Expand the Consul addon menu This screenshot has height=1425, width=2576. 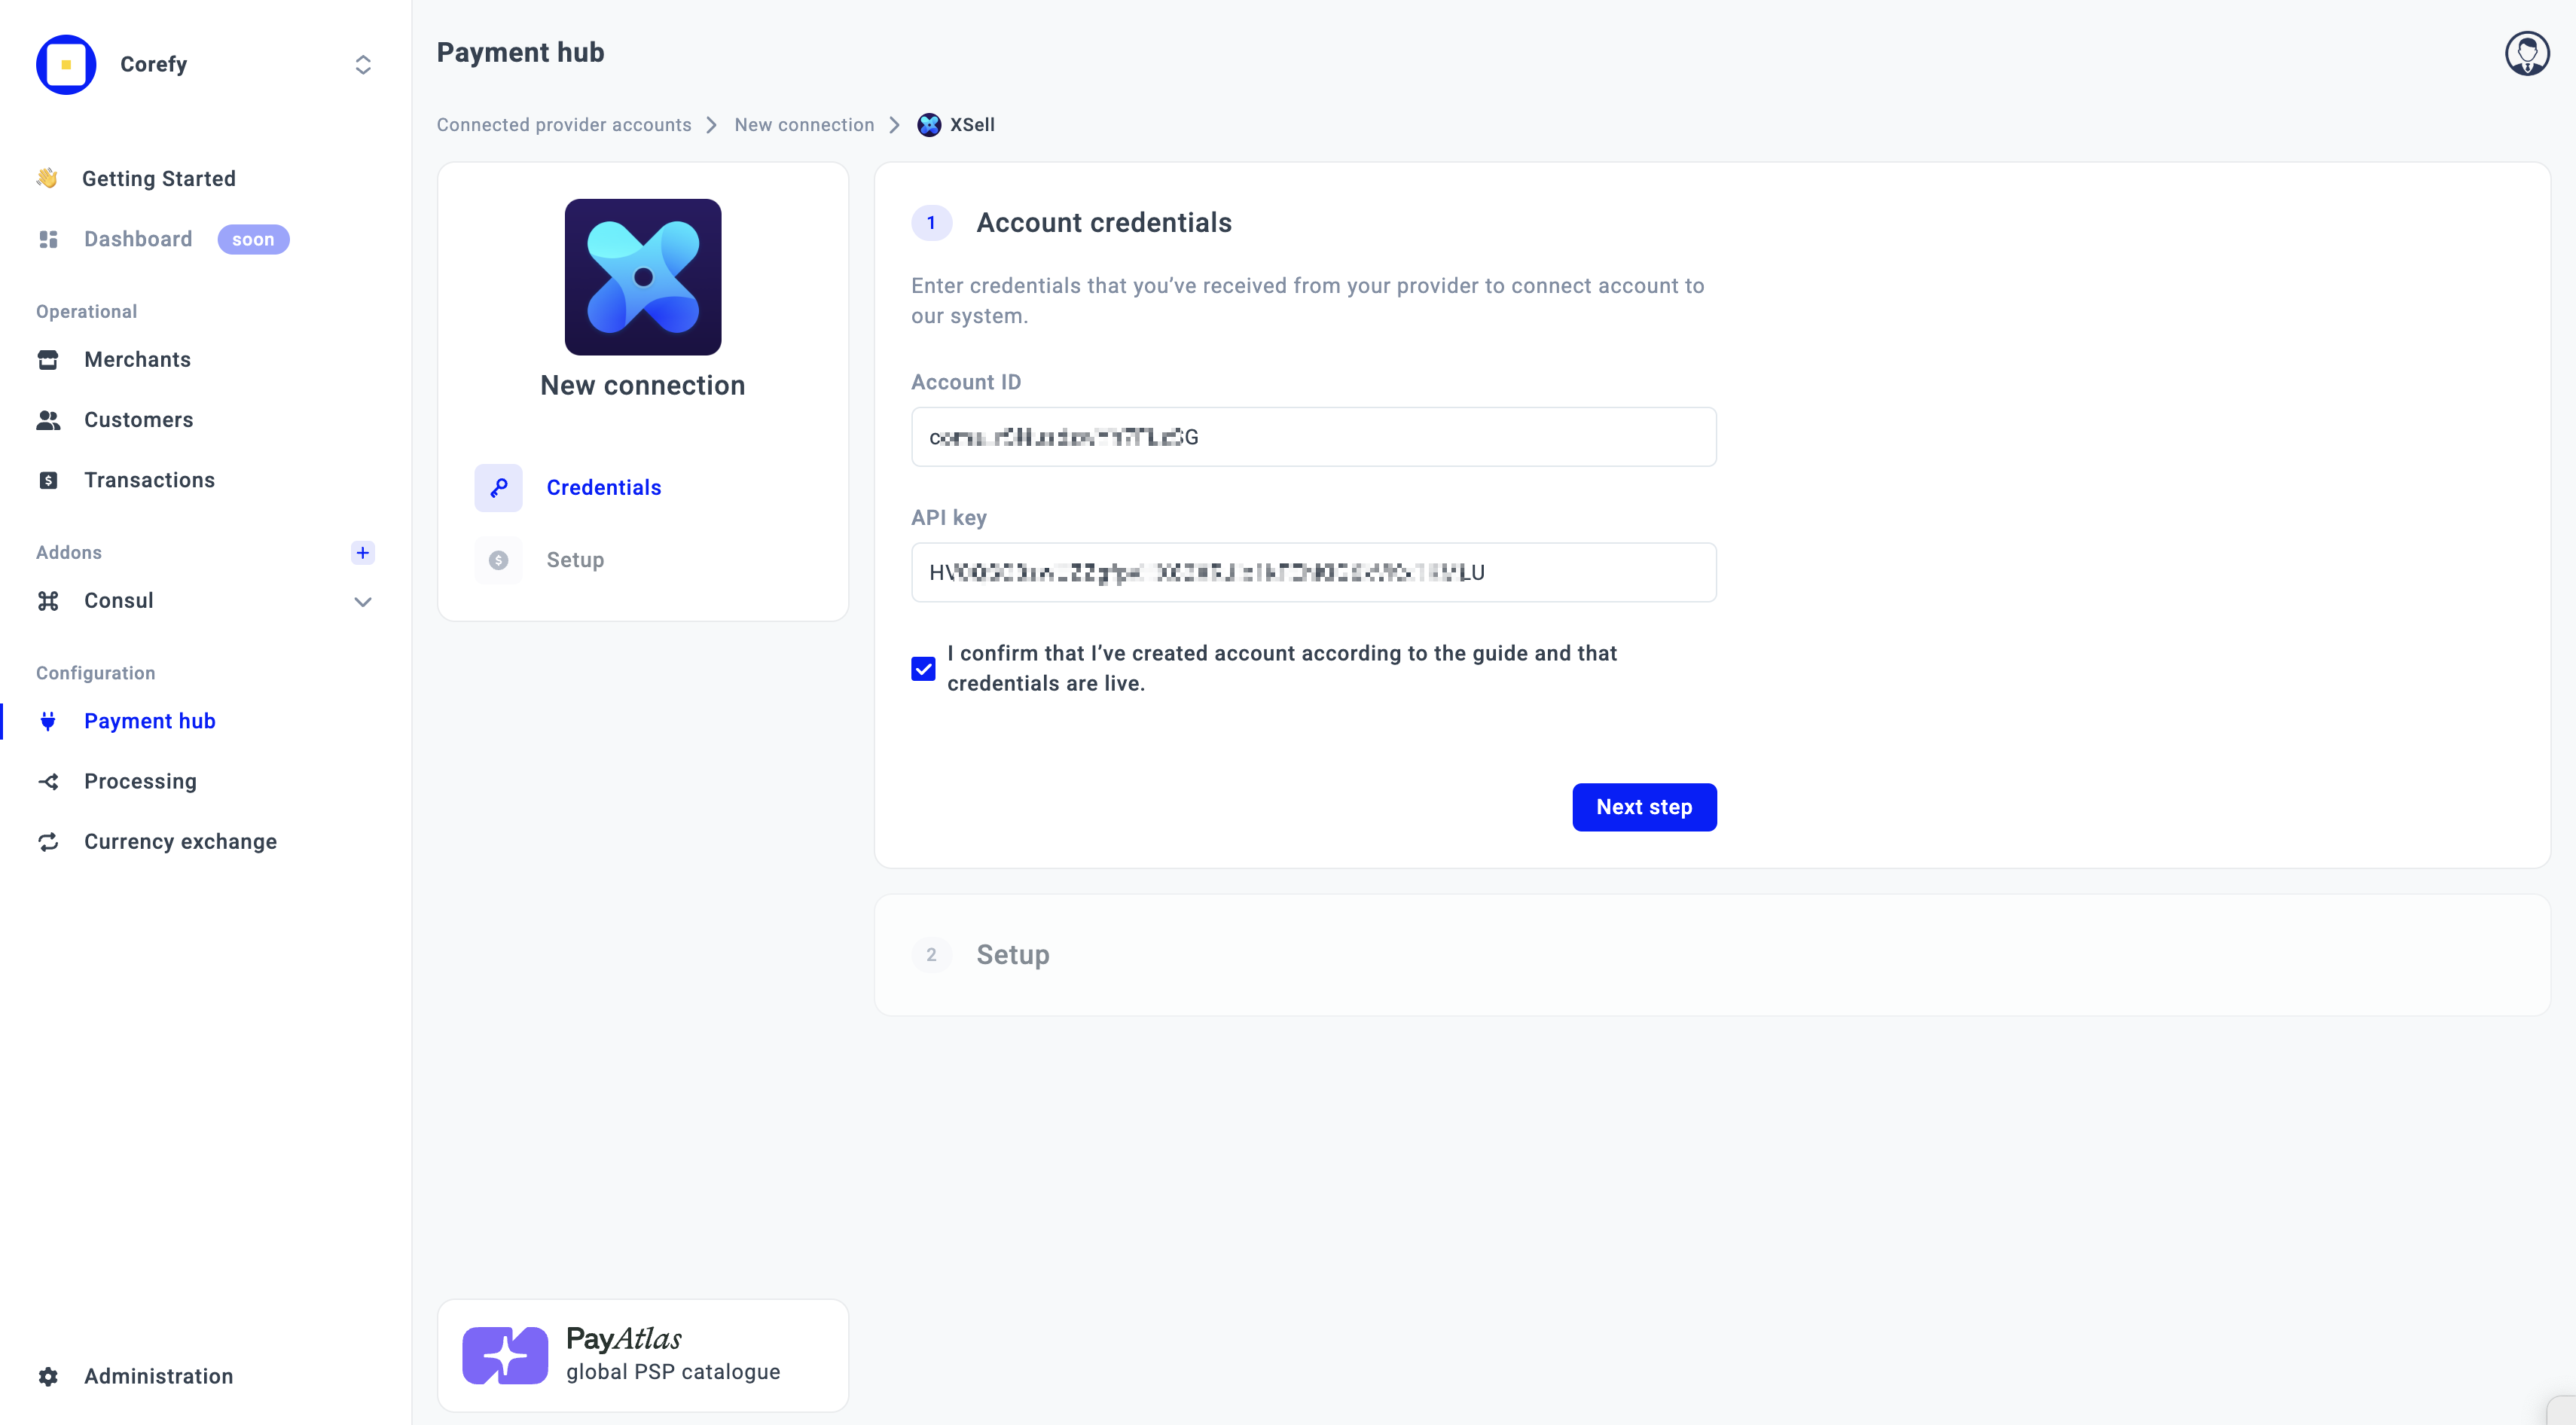click(x=362, y=601)
